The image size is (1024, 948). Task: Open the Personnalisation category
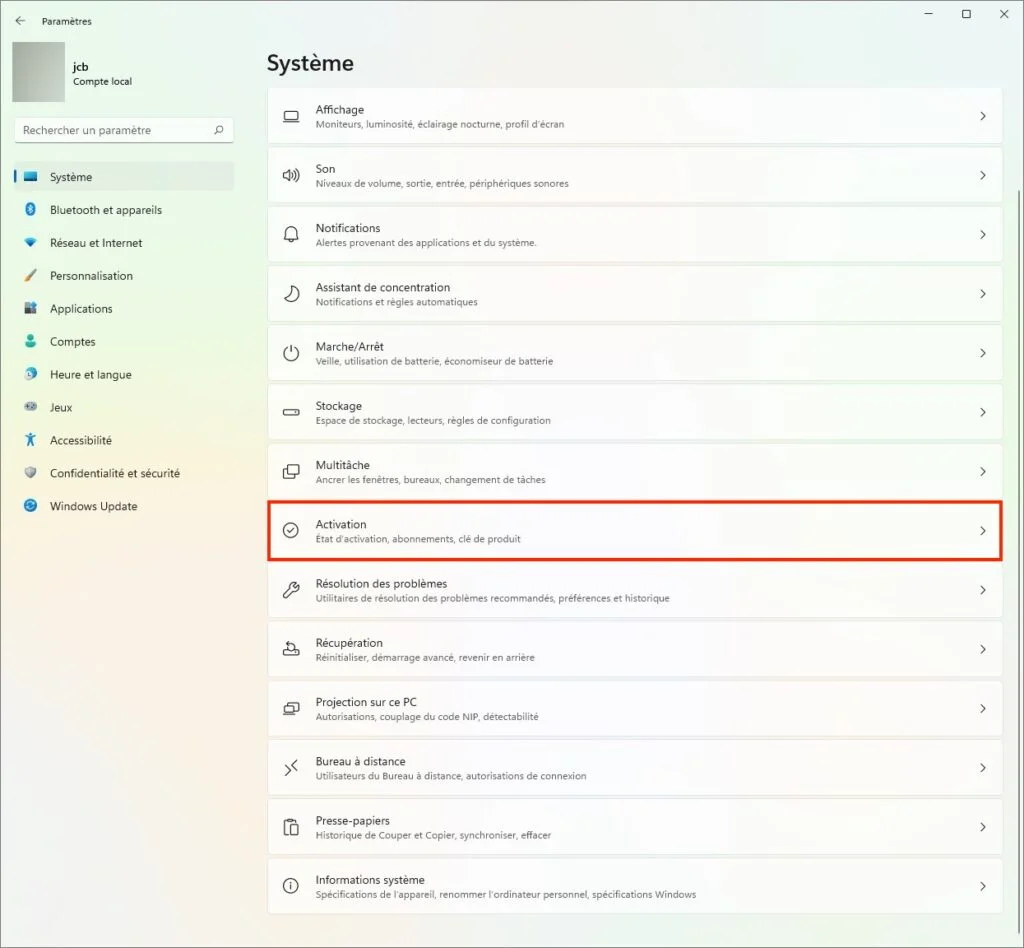[124, 276]
